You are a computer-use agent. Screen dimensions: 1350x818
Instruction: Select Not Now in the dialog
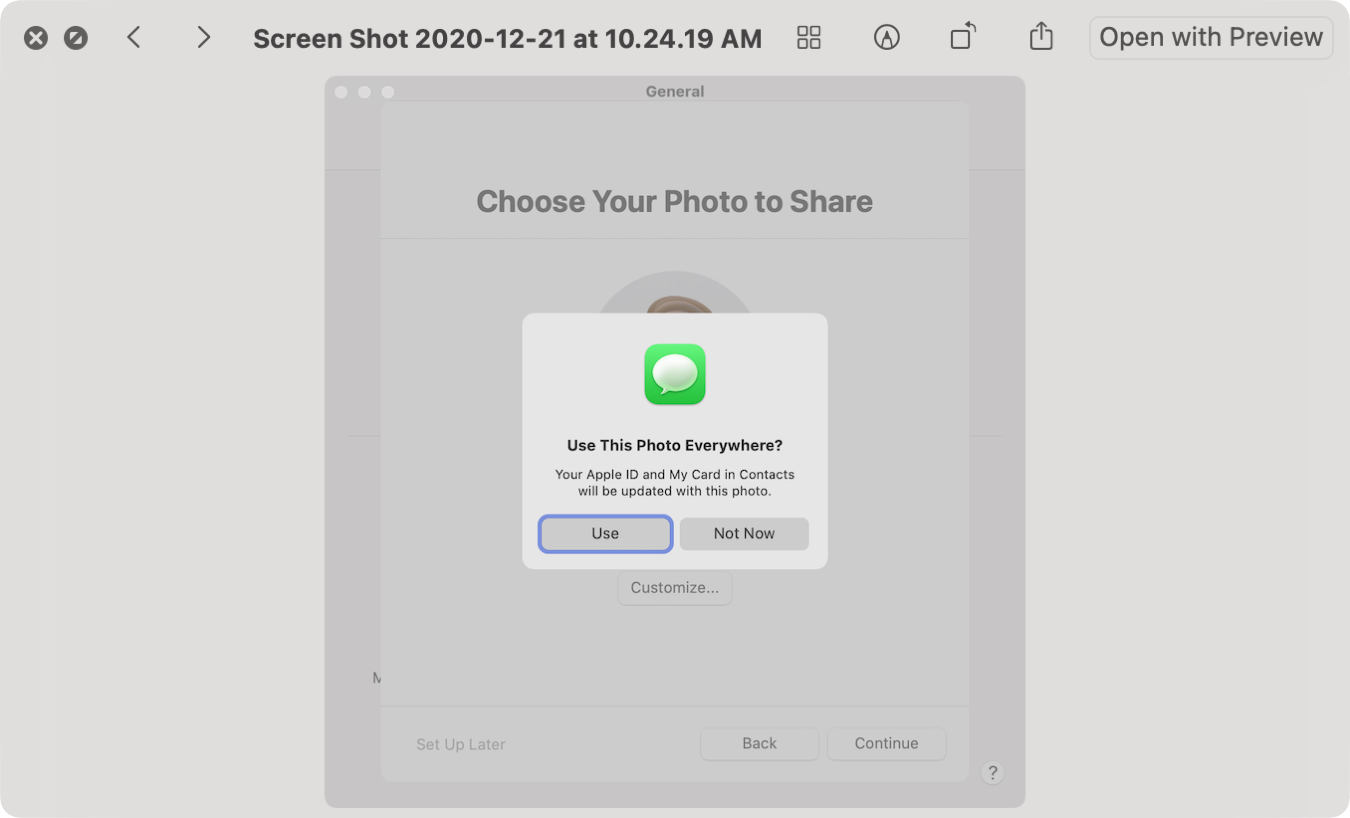point(744,534)
